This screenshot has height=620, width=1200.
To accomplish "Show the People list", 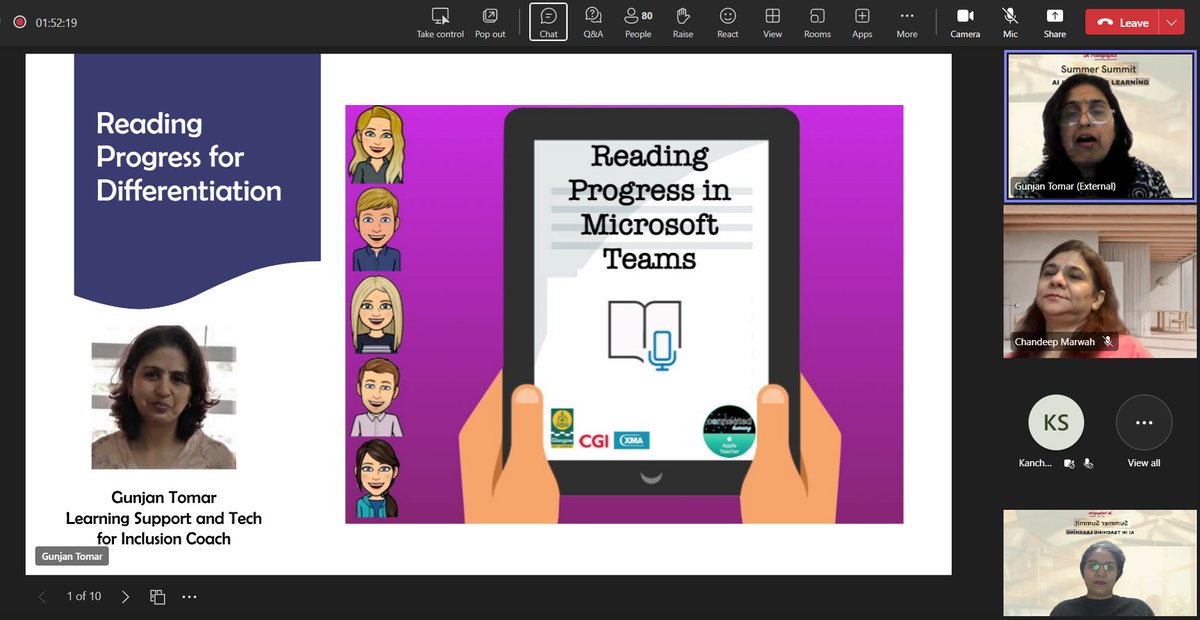I will coord(638,22).
